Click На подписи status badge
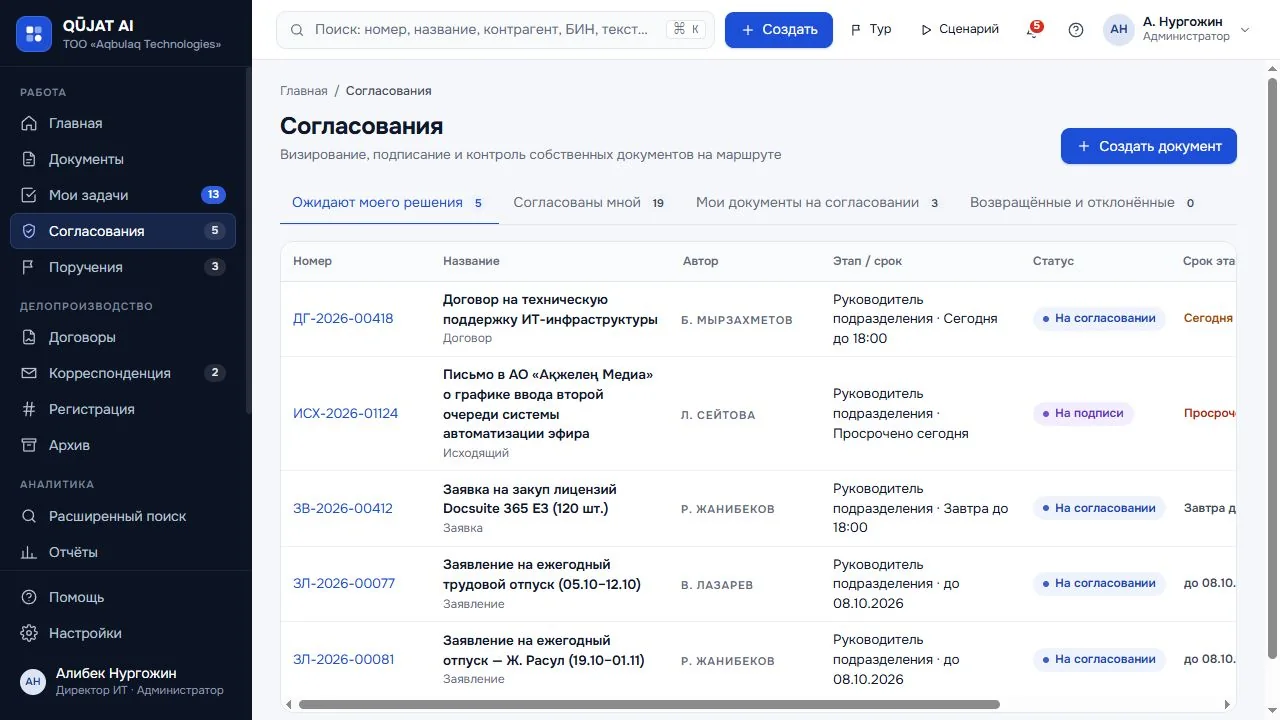The width and height of the screenshot is (1280, 720). 1083,414
